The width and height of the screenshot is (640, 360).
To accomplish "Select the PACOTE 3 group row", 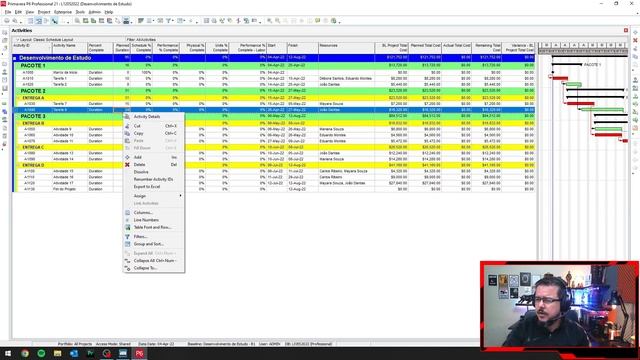I will pos(273,116).
